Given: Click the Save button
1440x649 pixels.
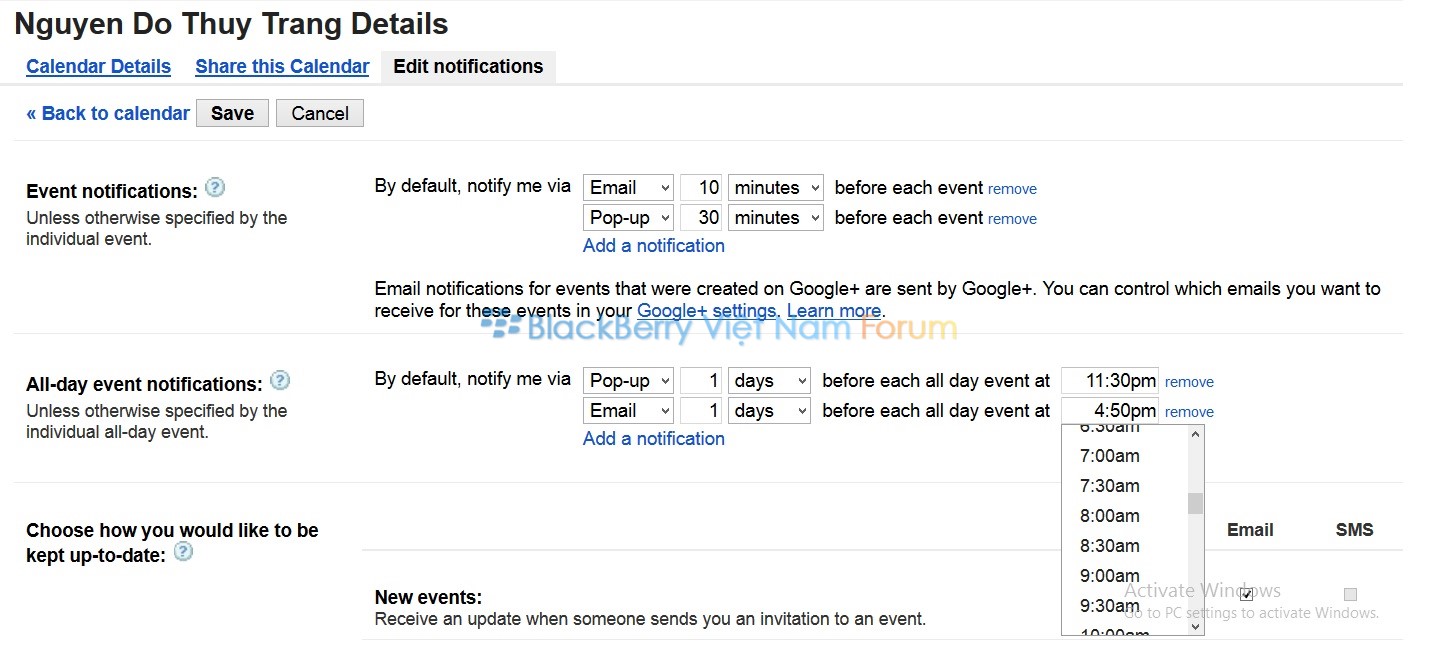Looking at the screenshot, I should pos(232,113).
